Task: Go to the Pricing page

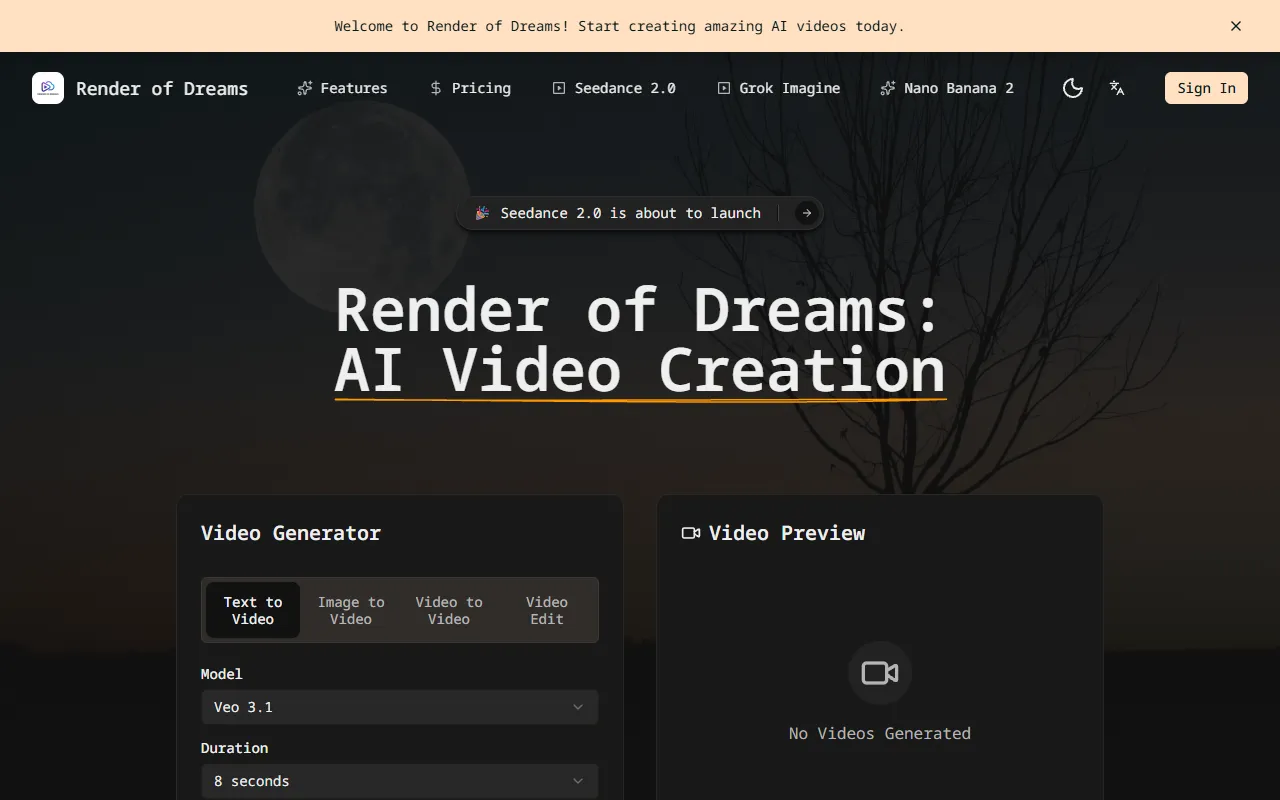Action: (x=470, y=88)
